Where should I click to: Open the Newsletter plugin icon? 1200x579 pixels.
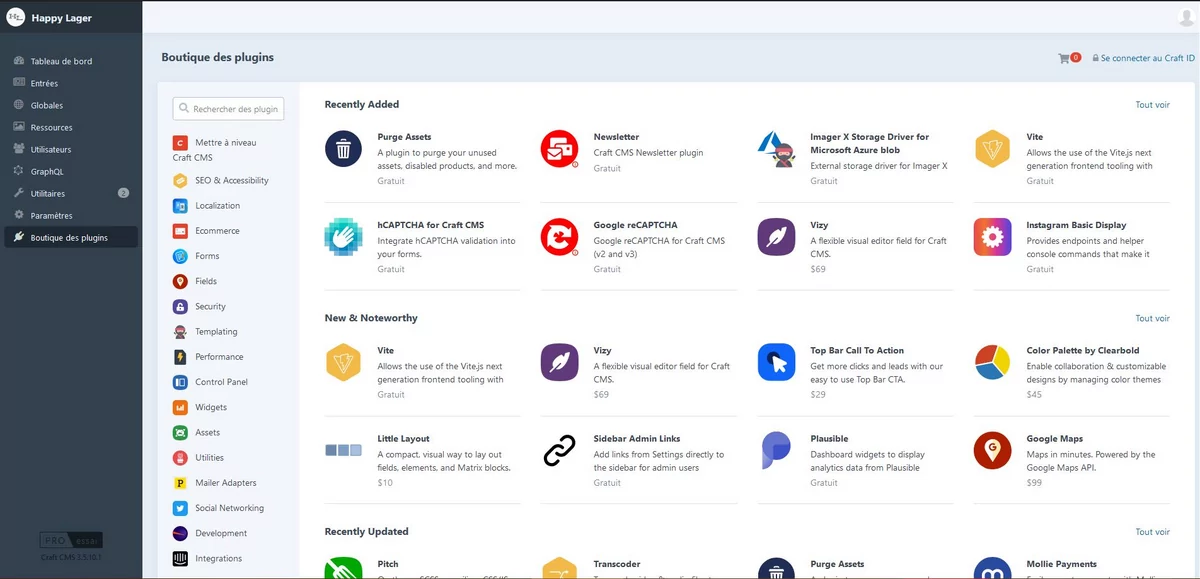pos(559,149)
